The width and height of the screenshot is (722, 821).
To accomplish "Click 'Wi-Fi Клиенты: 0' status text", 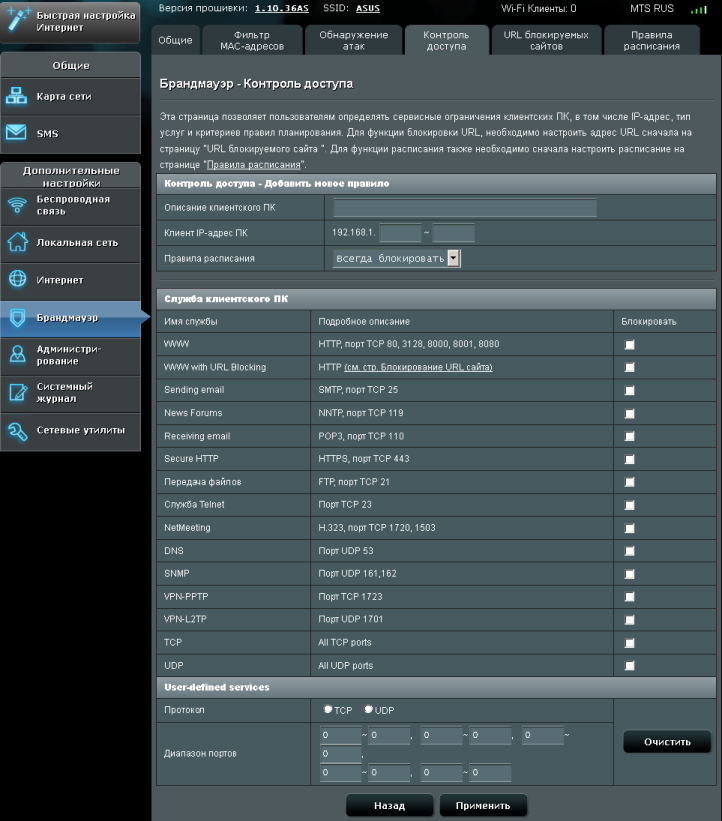I will (x=538, y=8).
